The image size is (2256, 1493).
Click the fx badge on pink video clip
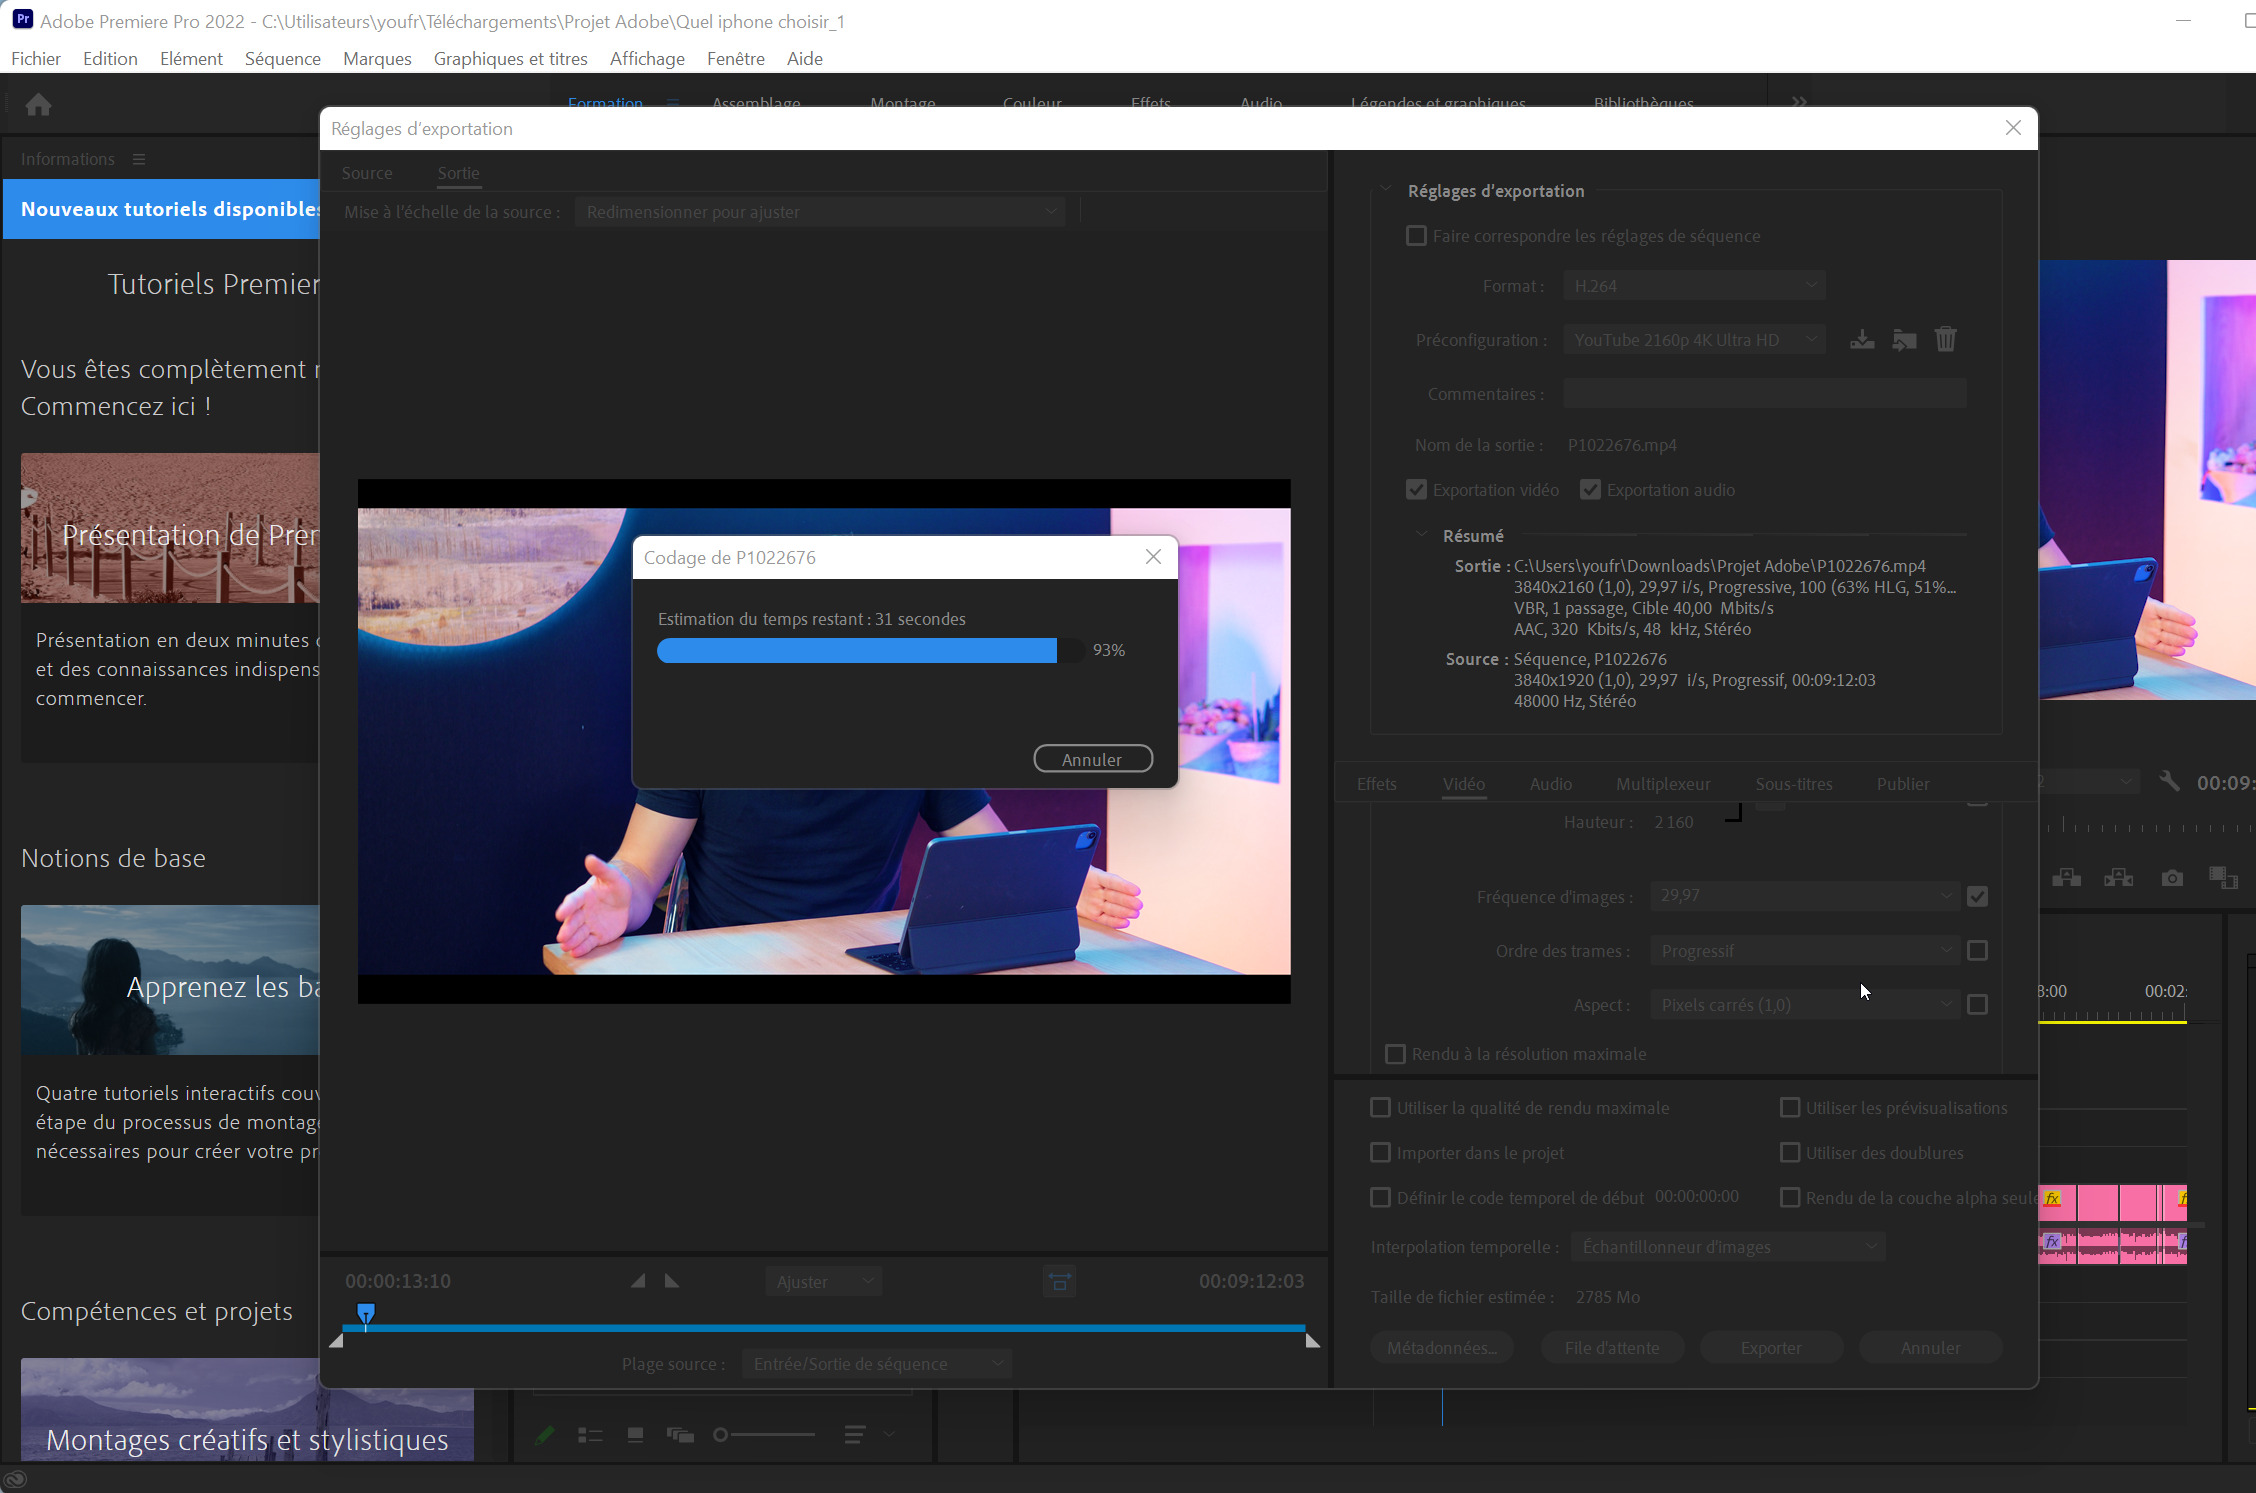(x=2052, y=1198)
